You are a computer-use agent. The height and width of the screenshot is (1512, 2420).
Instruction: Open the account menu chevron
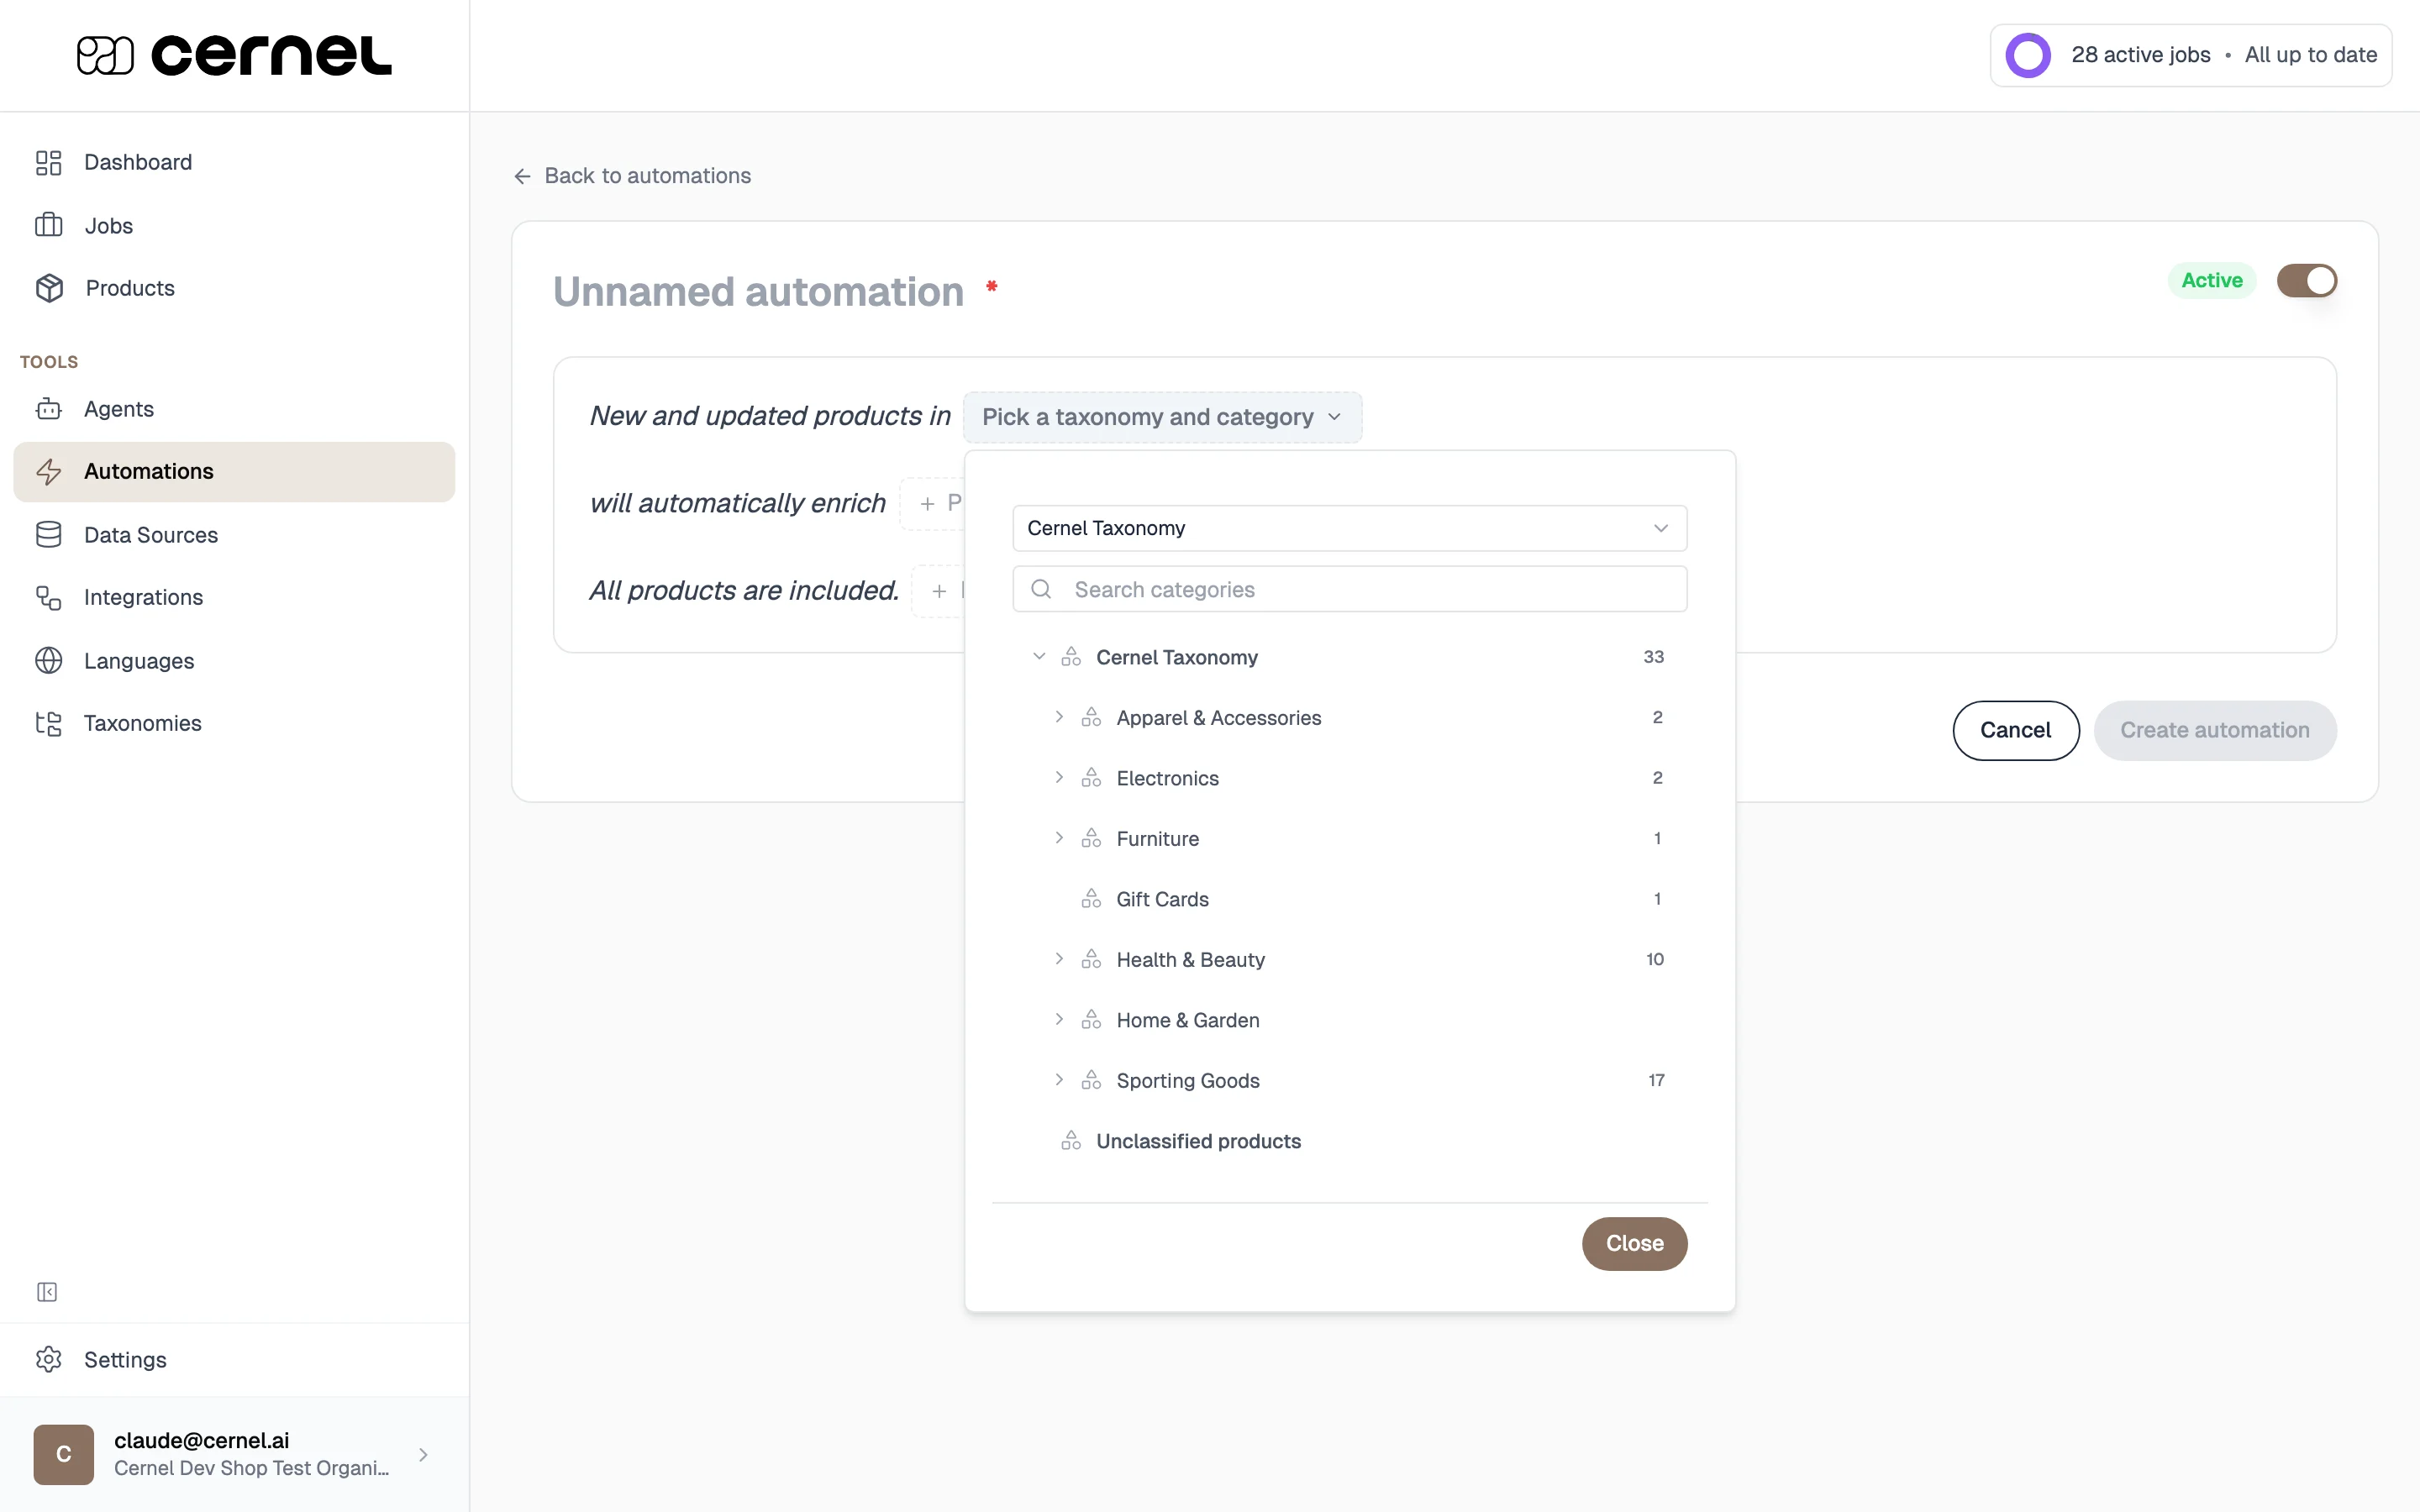click(423, 1455)
